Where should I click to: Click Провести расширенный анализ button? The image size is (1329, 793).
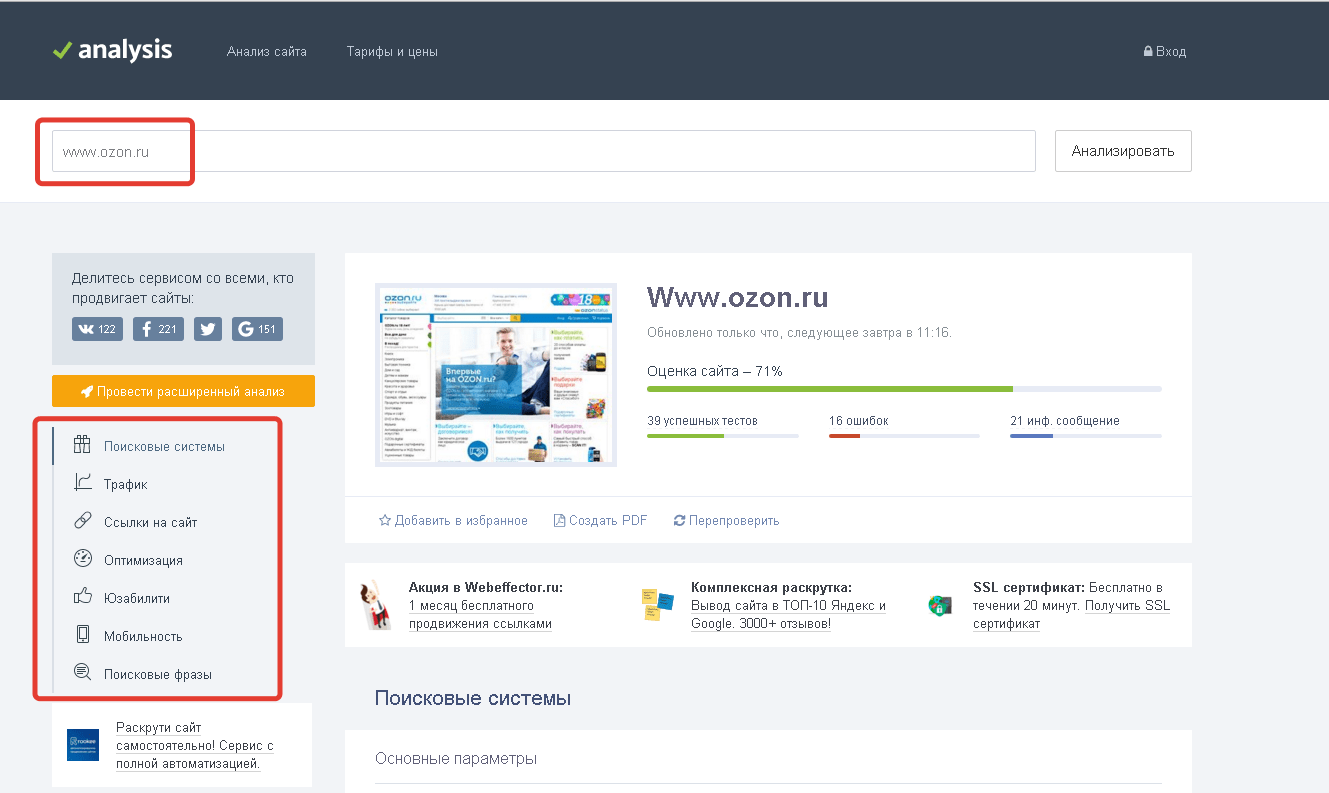point(183,391)
